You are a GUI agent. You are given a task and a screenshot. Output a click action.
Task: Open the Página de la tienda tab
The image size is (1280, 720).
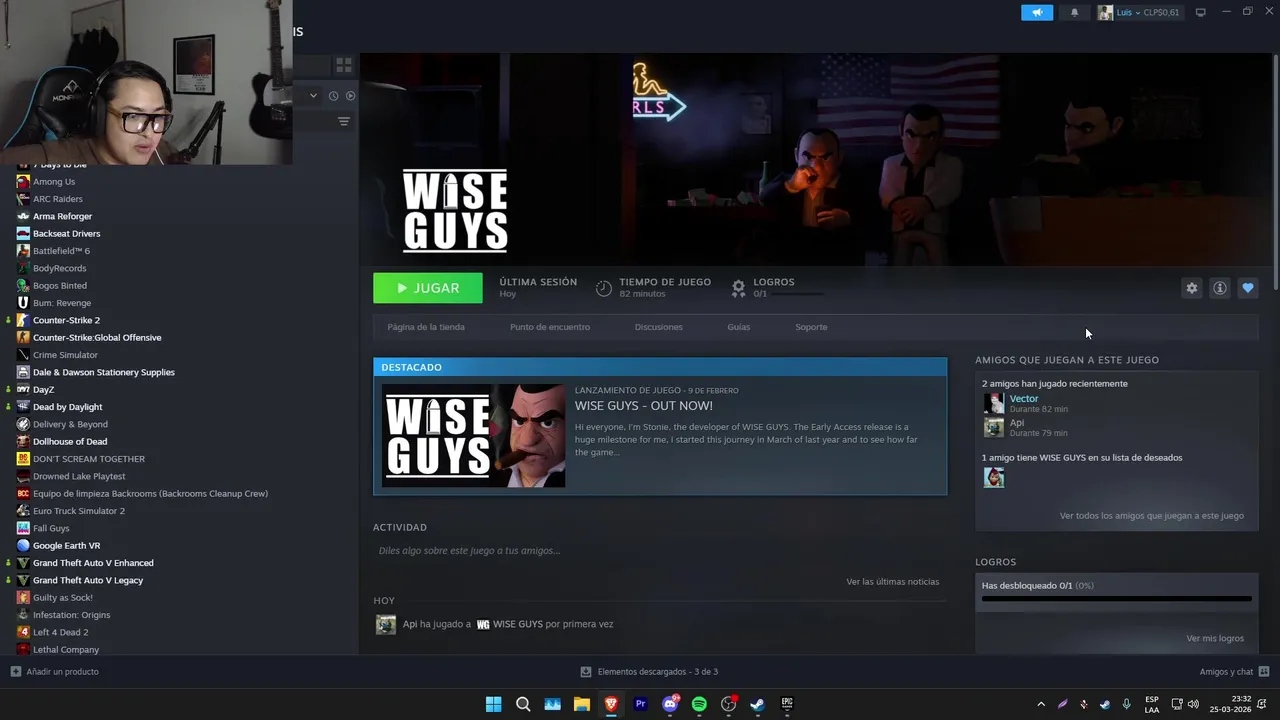pos(426,327)
